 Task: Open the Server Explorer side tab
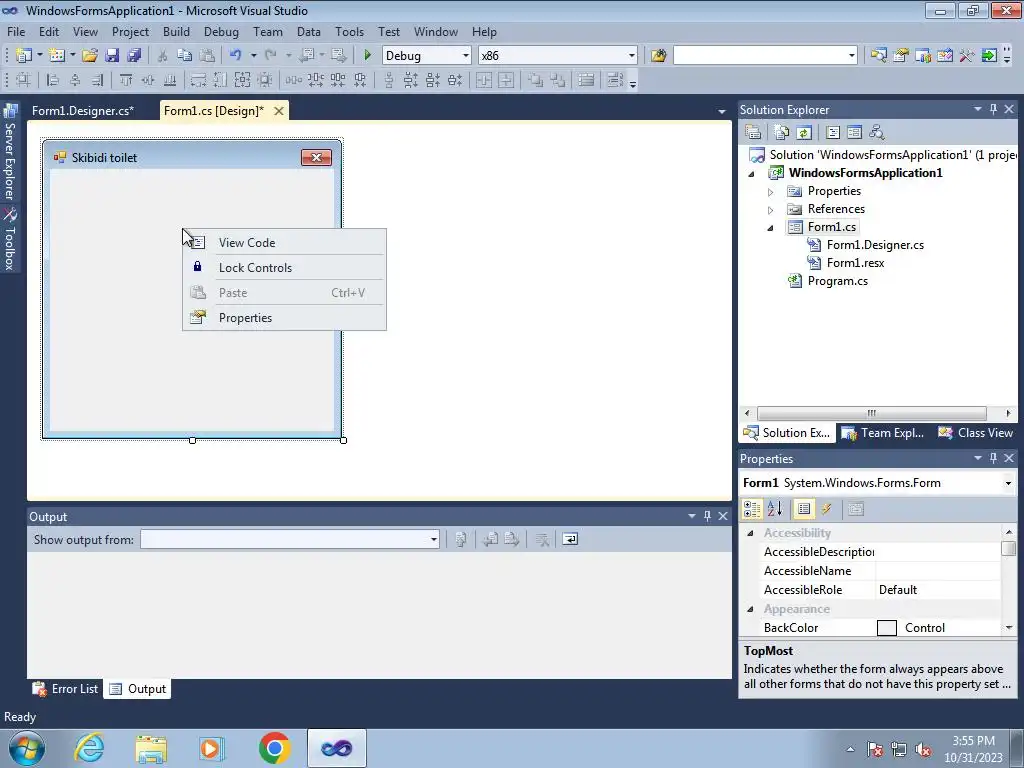click(10, 152)
